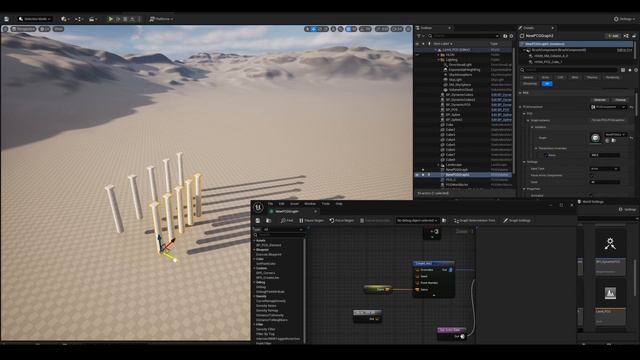
Task: Open the Outliner filter icon
Action: click(420, 36)
